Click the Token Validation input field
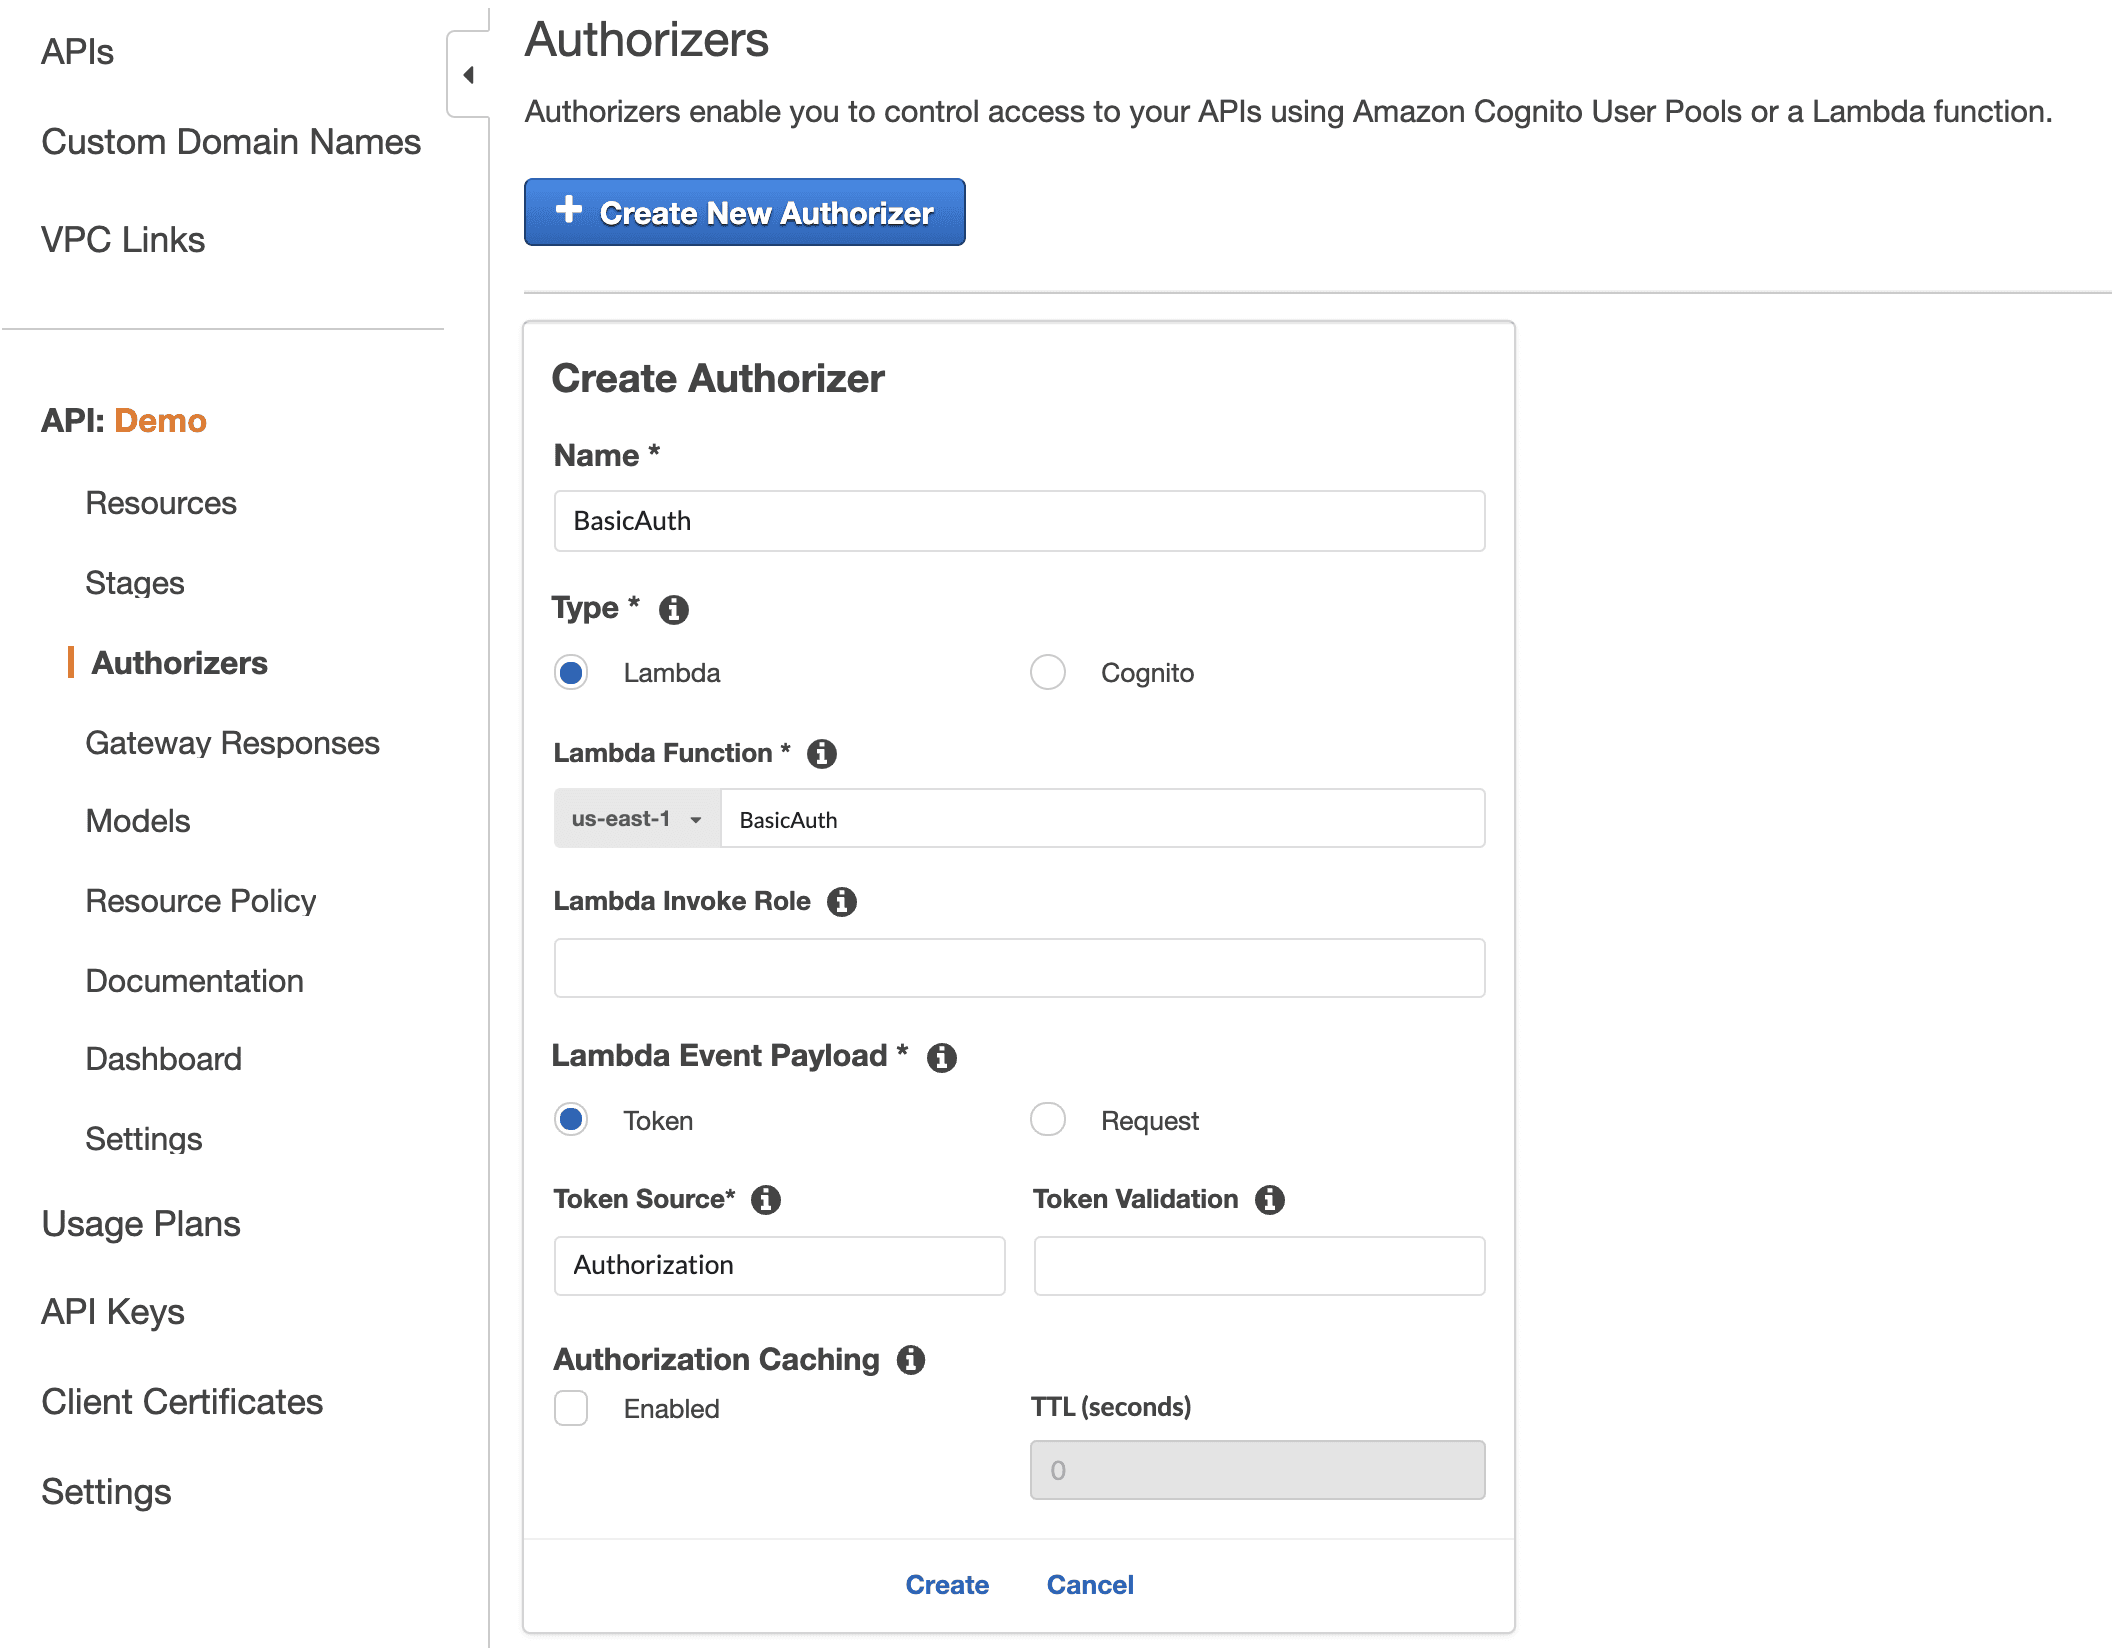 coord(1258,1266)
